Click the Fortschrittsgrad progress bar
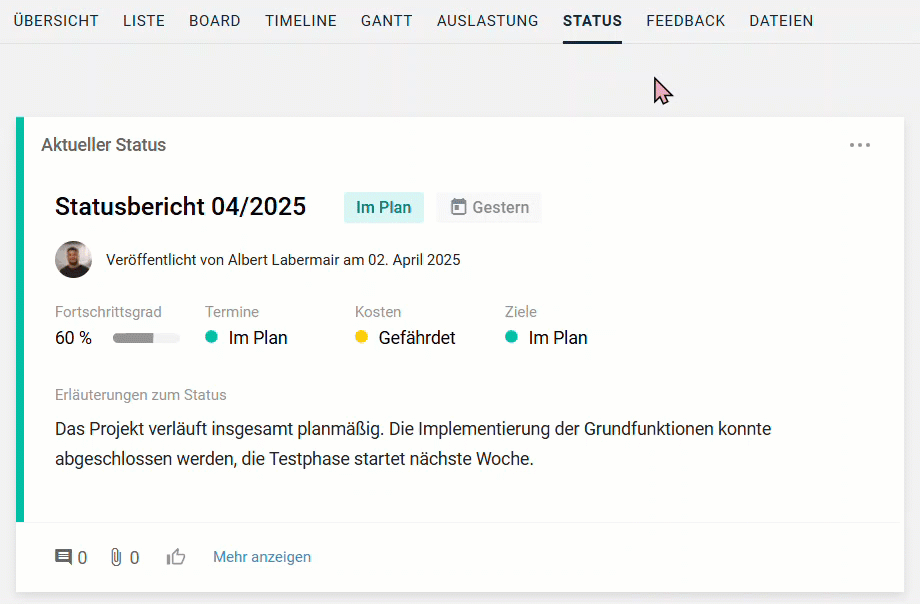 146,338
